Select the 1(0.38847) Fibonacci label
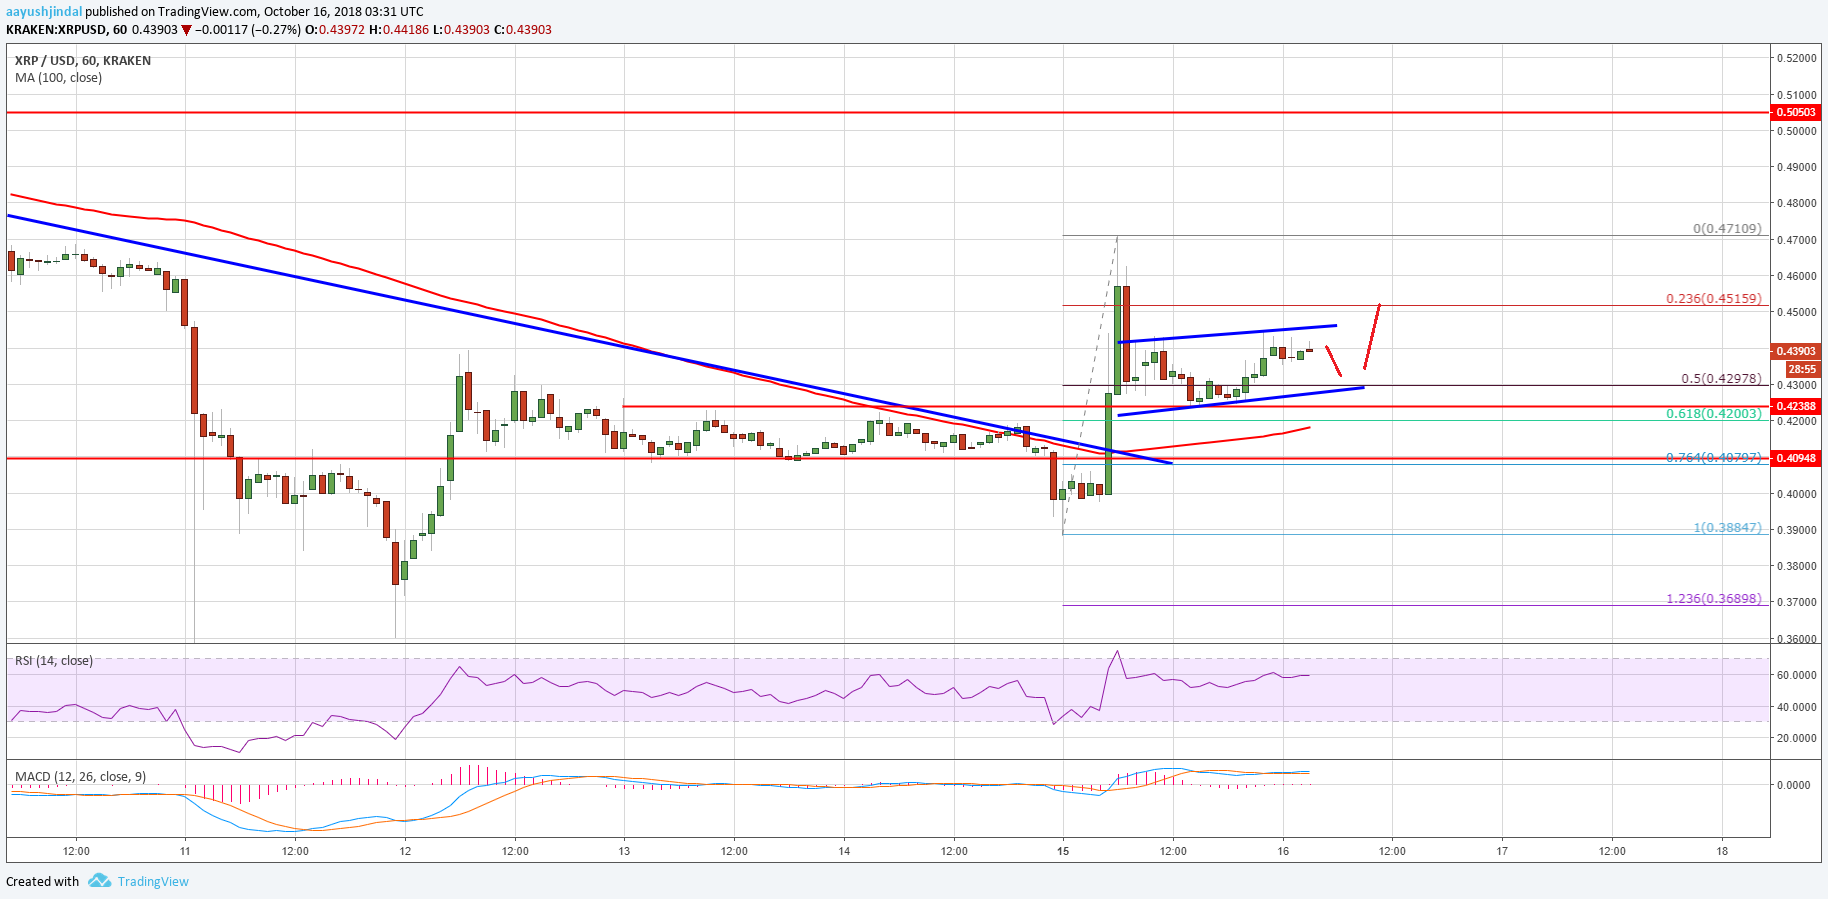Image resolution: width=1828 pixels, height=899 pixels. click(1727, 528)
